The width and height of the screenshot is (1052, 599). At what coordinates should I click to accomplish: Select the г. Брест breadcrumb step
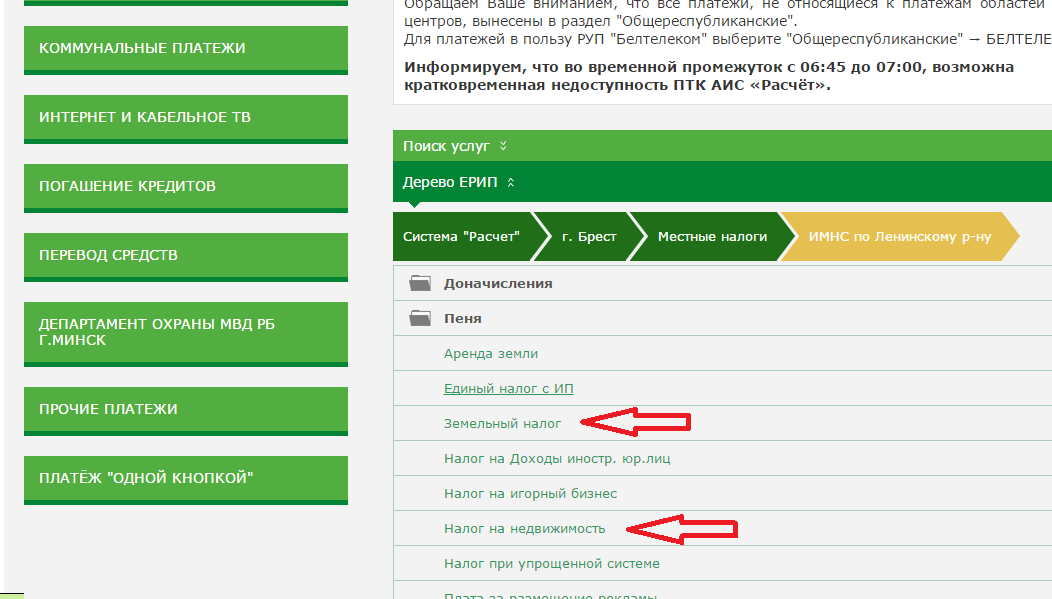(589, 237)
